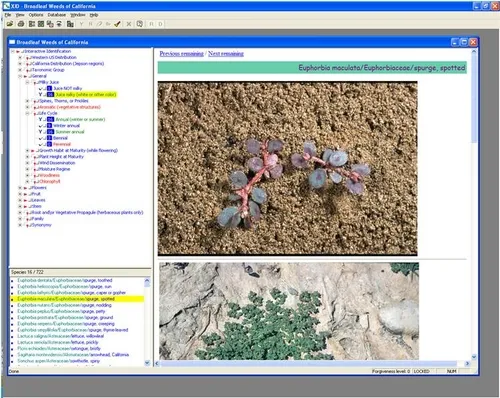Screen dimensions: 500x398
Task: Select the Plant Height at Maturity item
Action: coord(60,157)
